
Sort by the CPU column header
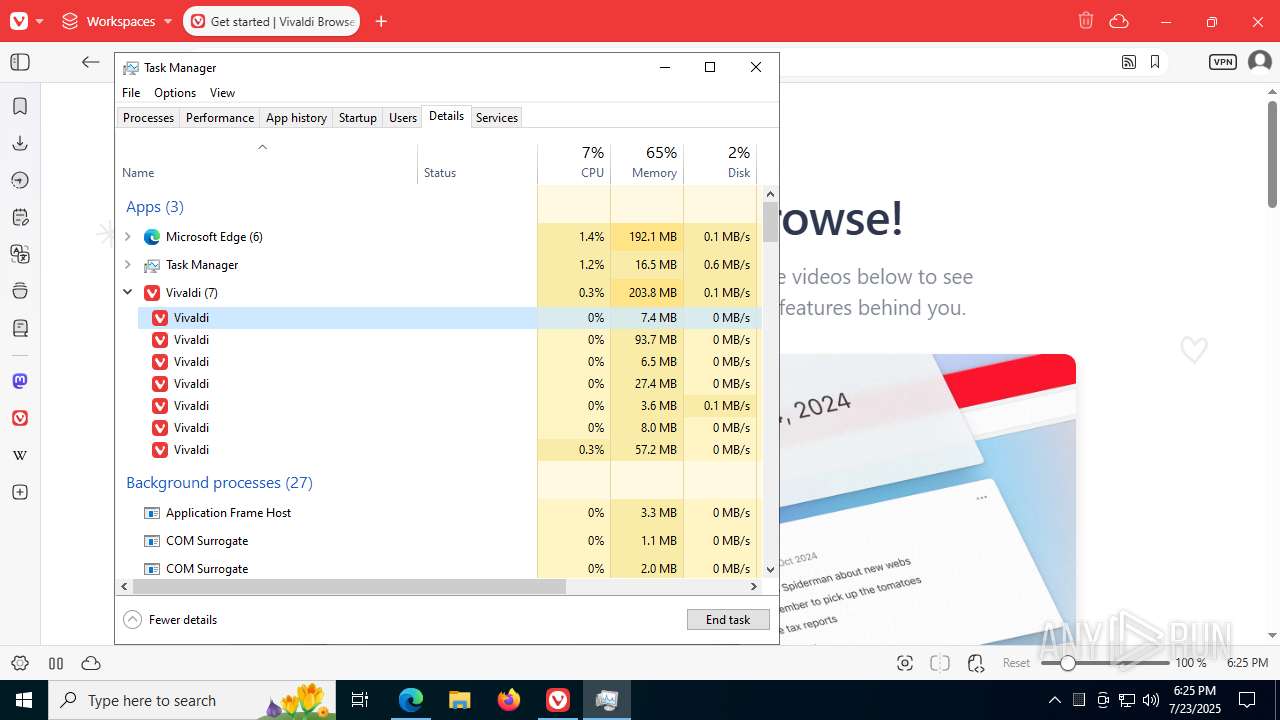[575, 164]
